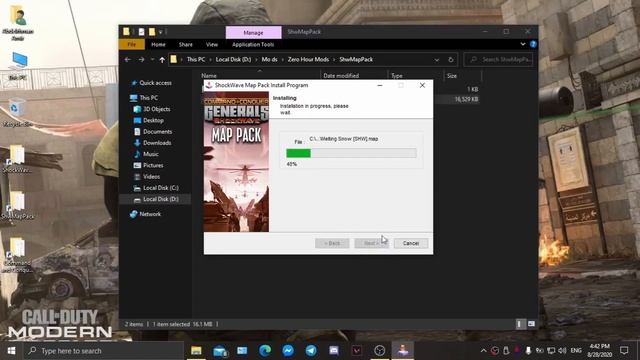This screenshot has width=640, height=360.
Task: Select This PC in navigation pane
Action: click(149, 98)
